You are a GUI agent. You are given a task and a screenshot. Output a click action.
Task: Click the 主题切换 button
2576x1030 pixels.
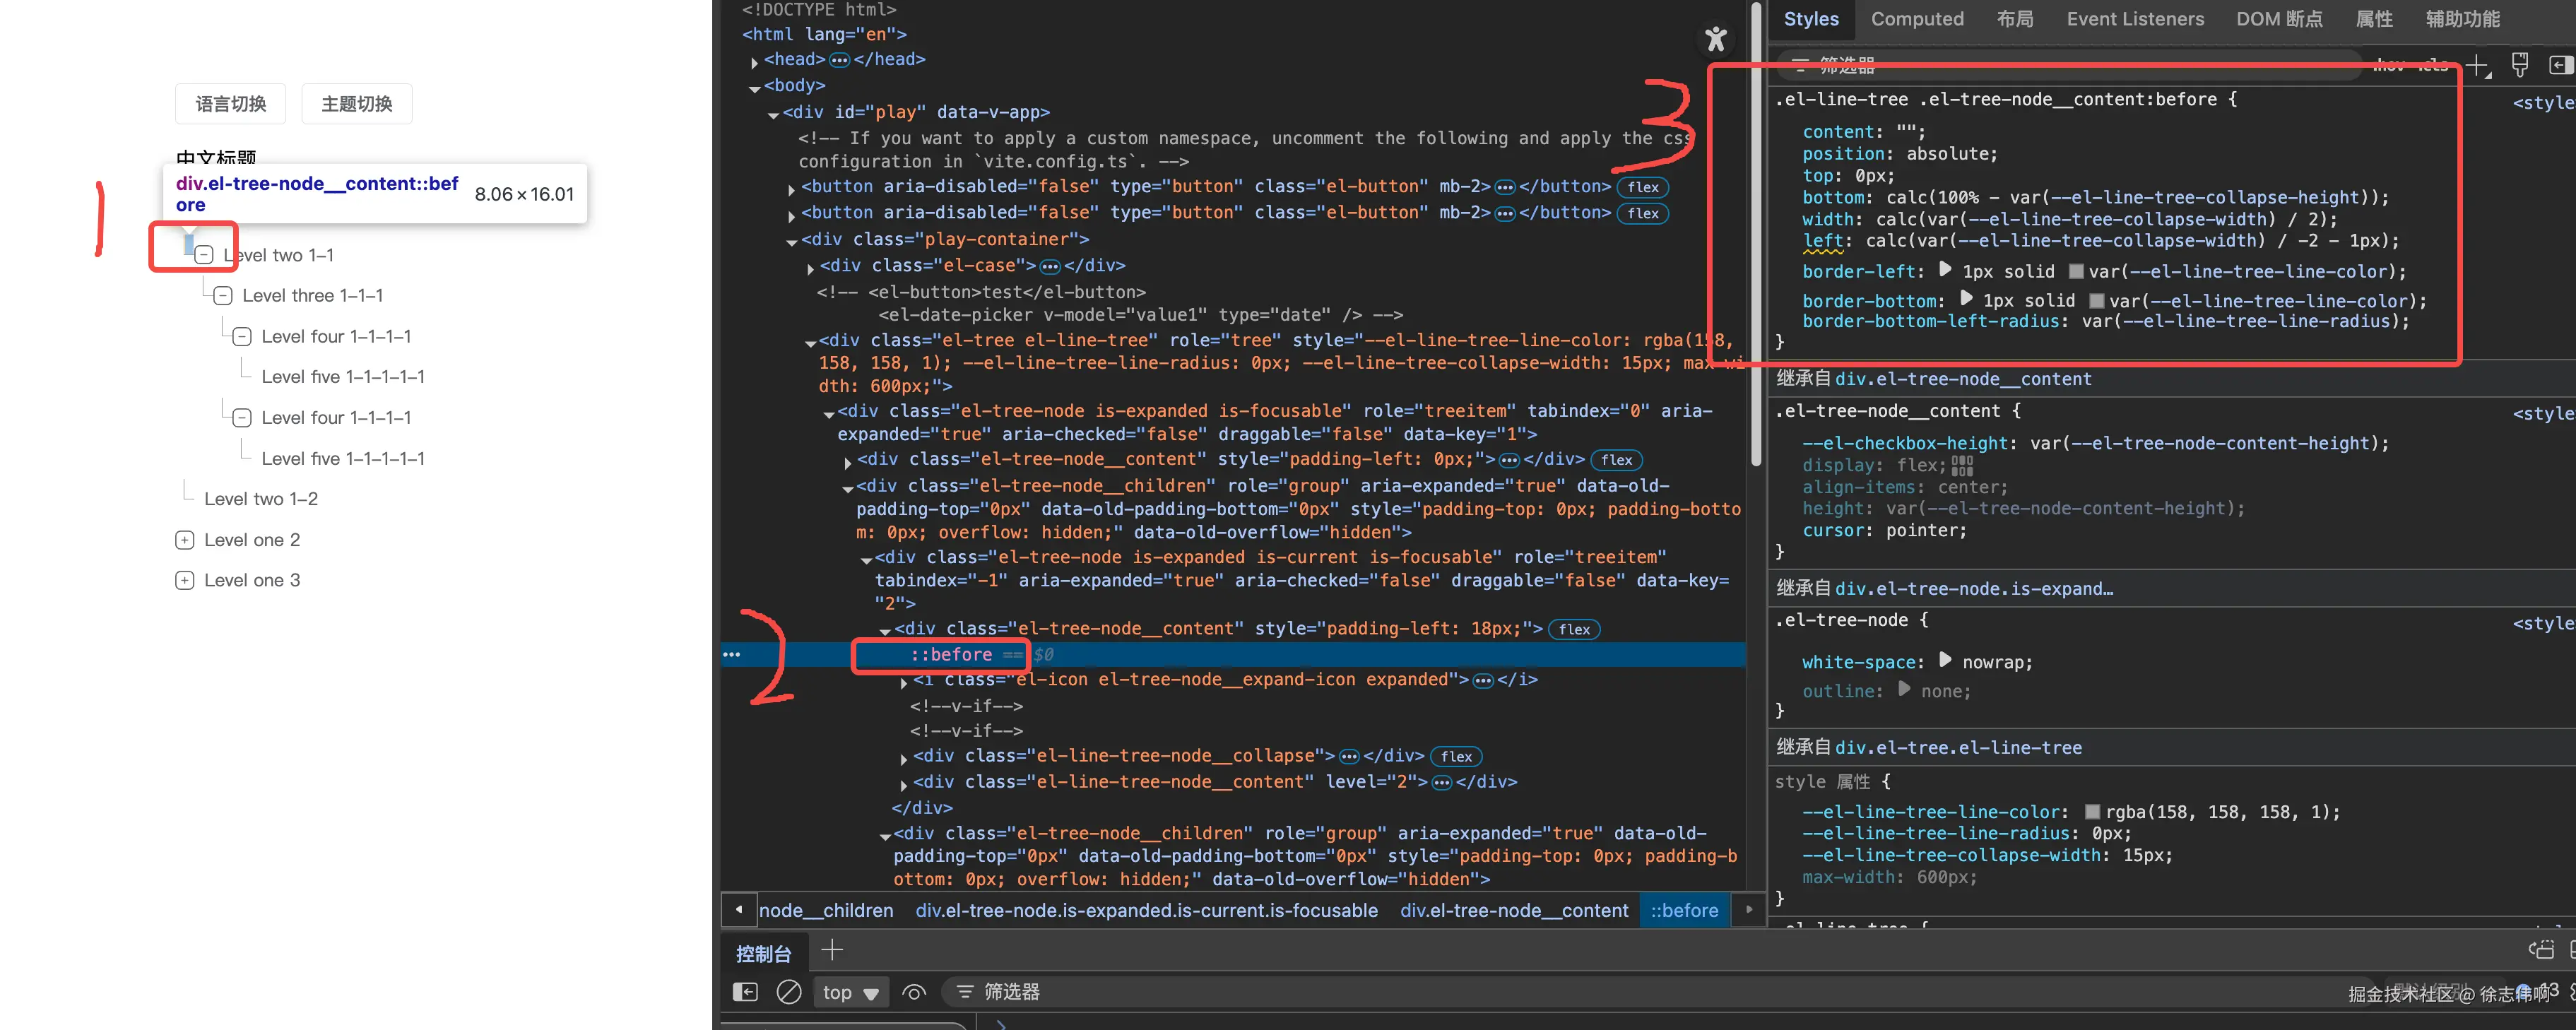356,104
